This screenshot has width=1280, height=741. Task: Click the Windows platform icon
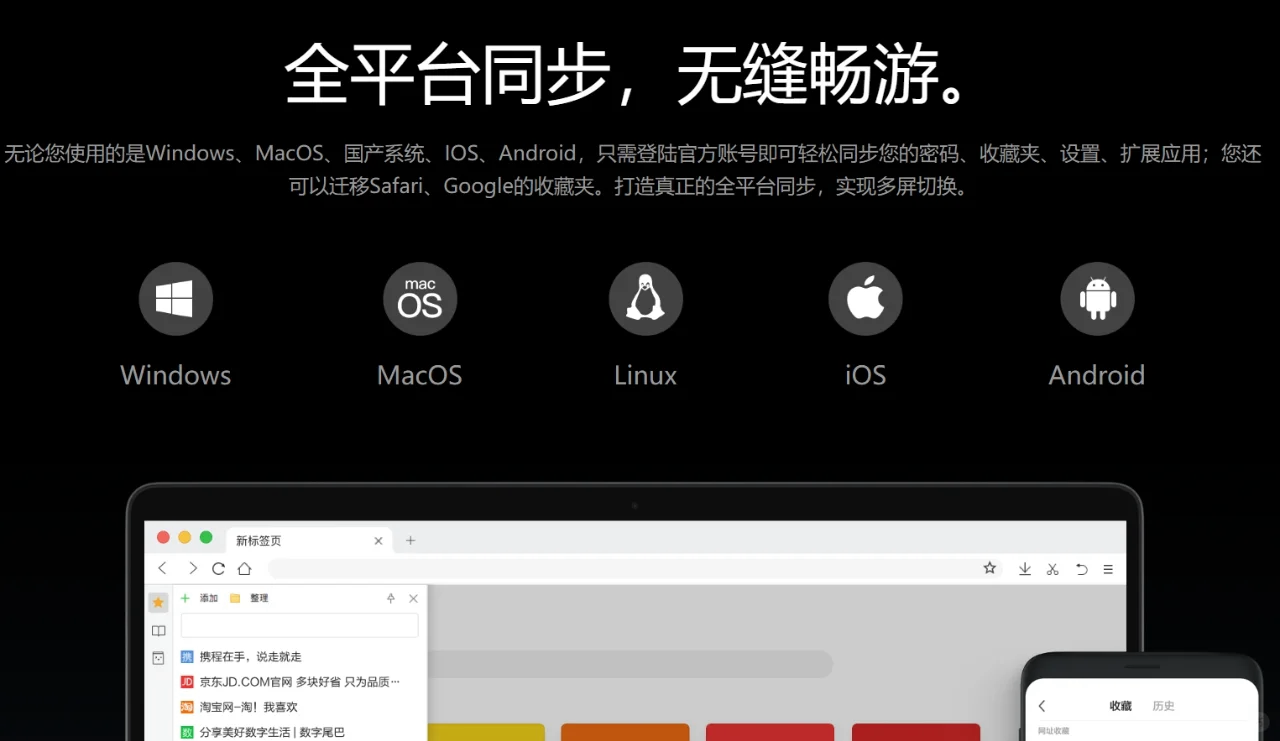pyautogui.click(x=176, y=299)
